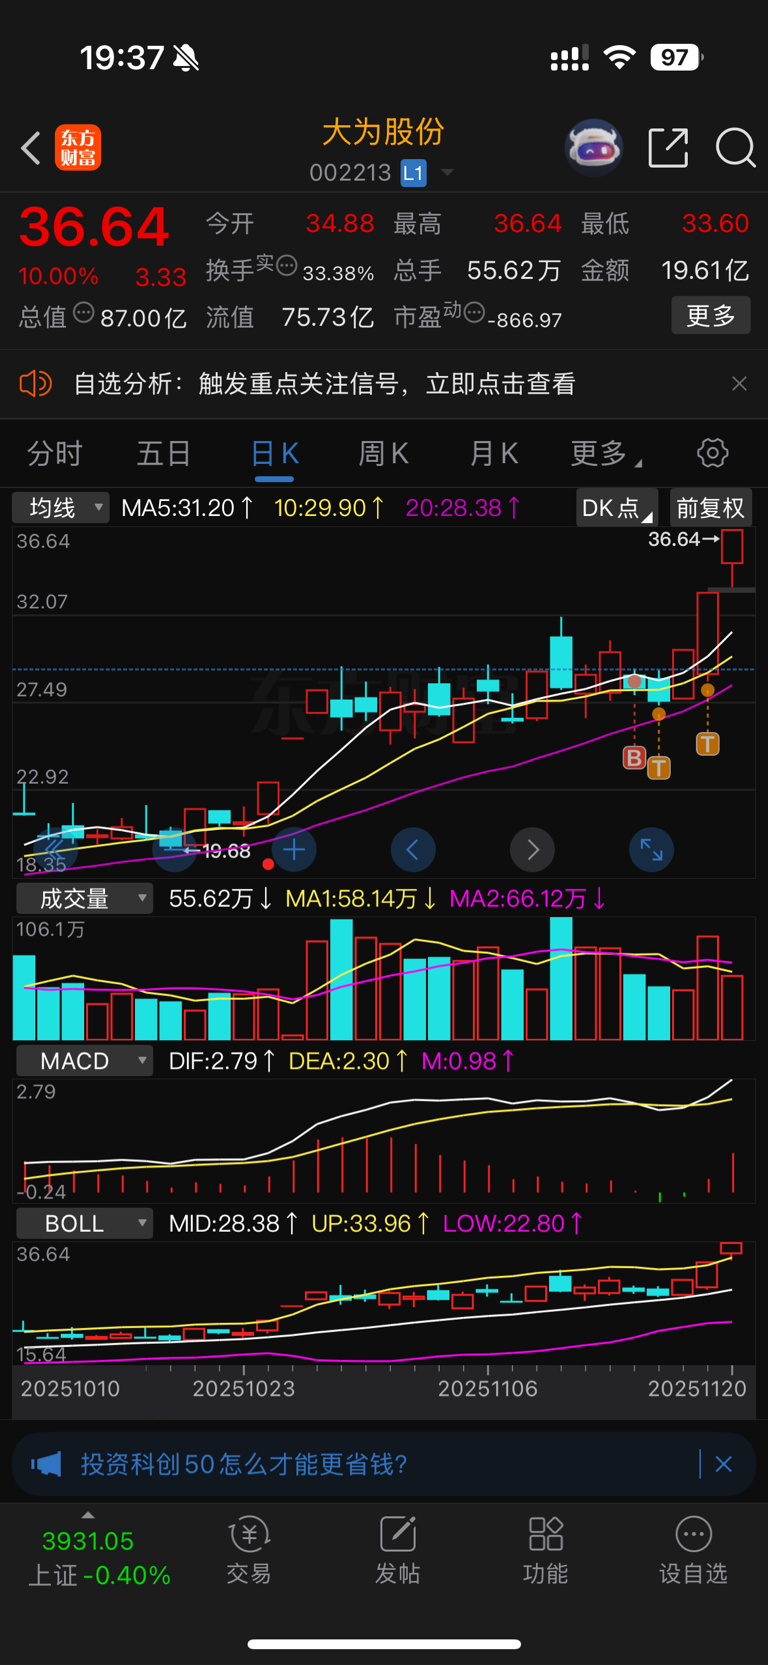Tap the 总值 info icon
Image resolution: width=769 pixels, height=1665 pixels.
[83, 313]
